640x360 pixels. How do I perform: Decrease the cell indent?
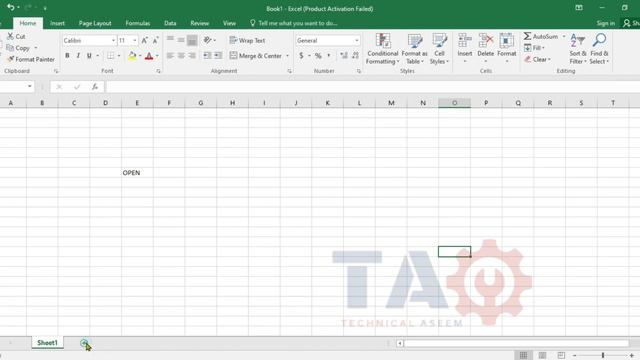pos(207,56)
